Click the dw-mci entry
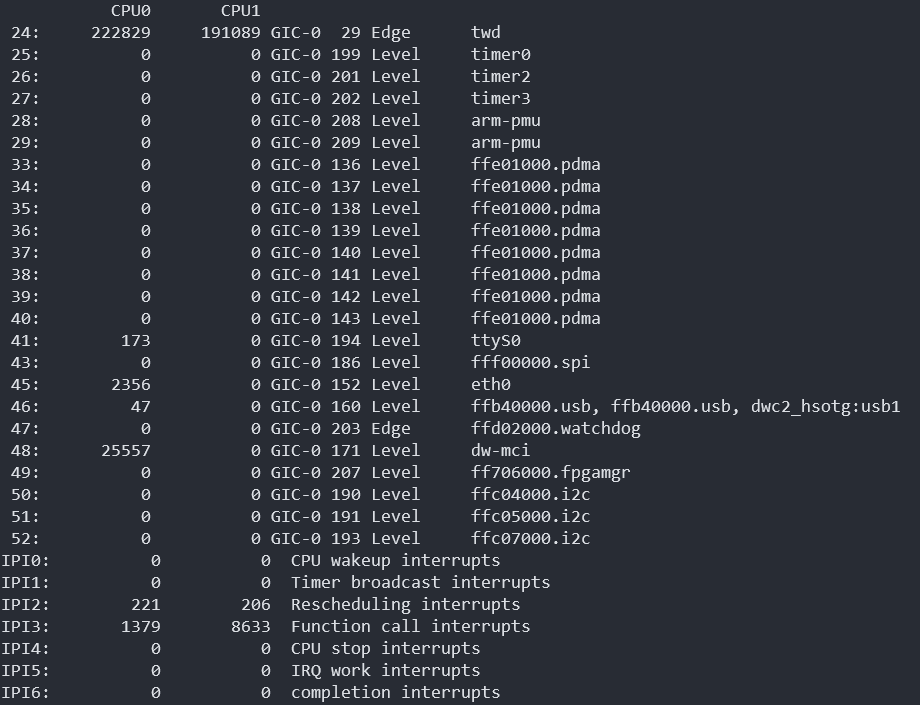 point(501,451)
